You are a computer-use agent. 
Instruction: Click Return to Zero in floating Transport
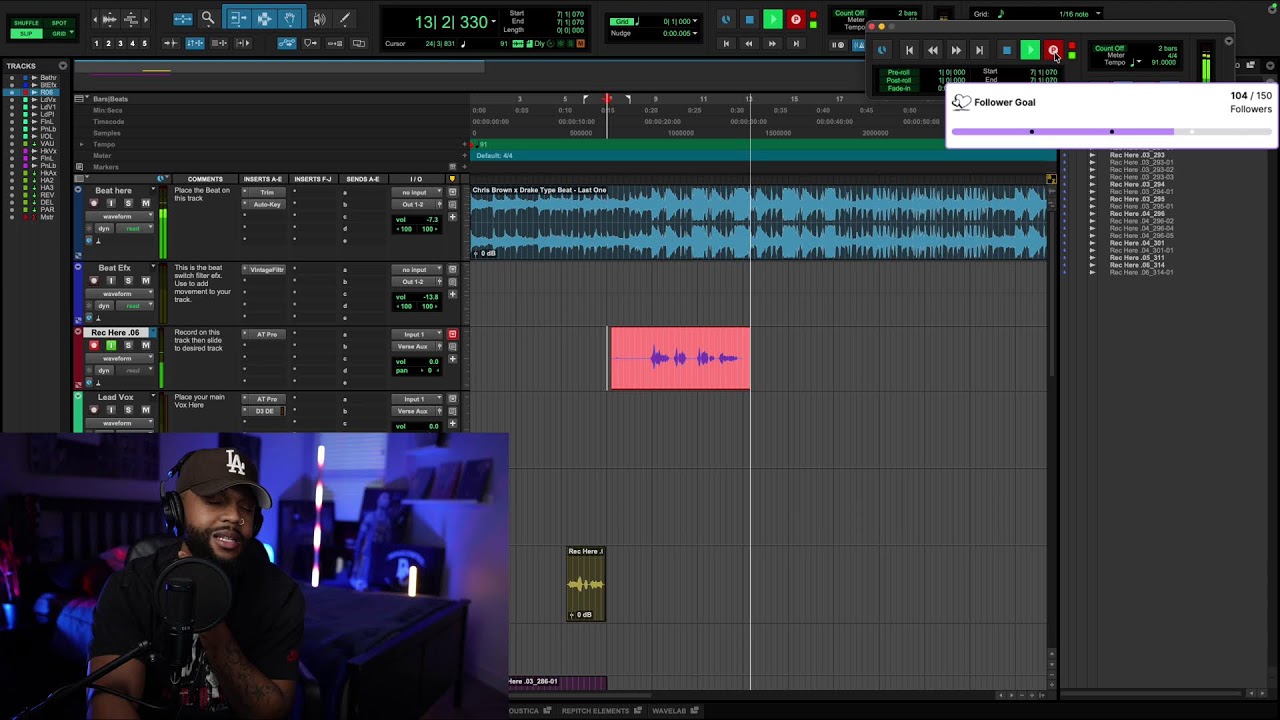909,50
